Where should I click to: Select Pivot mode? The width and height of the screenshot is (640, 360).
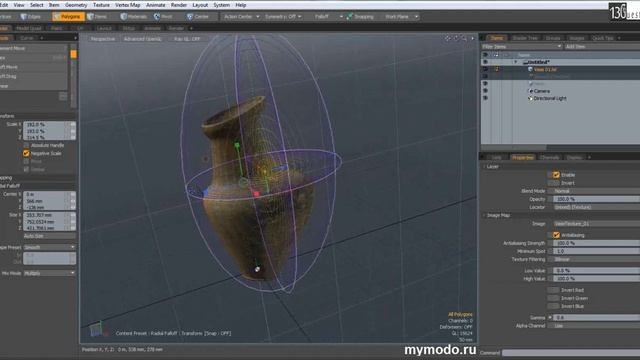(x=163, y=17)
